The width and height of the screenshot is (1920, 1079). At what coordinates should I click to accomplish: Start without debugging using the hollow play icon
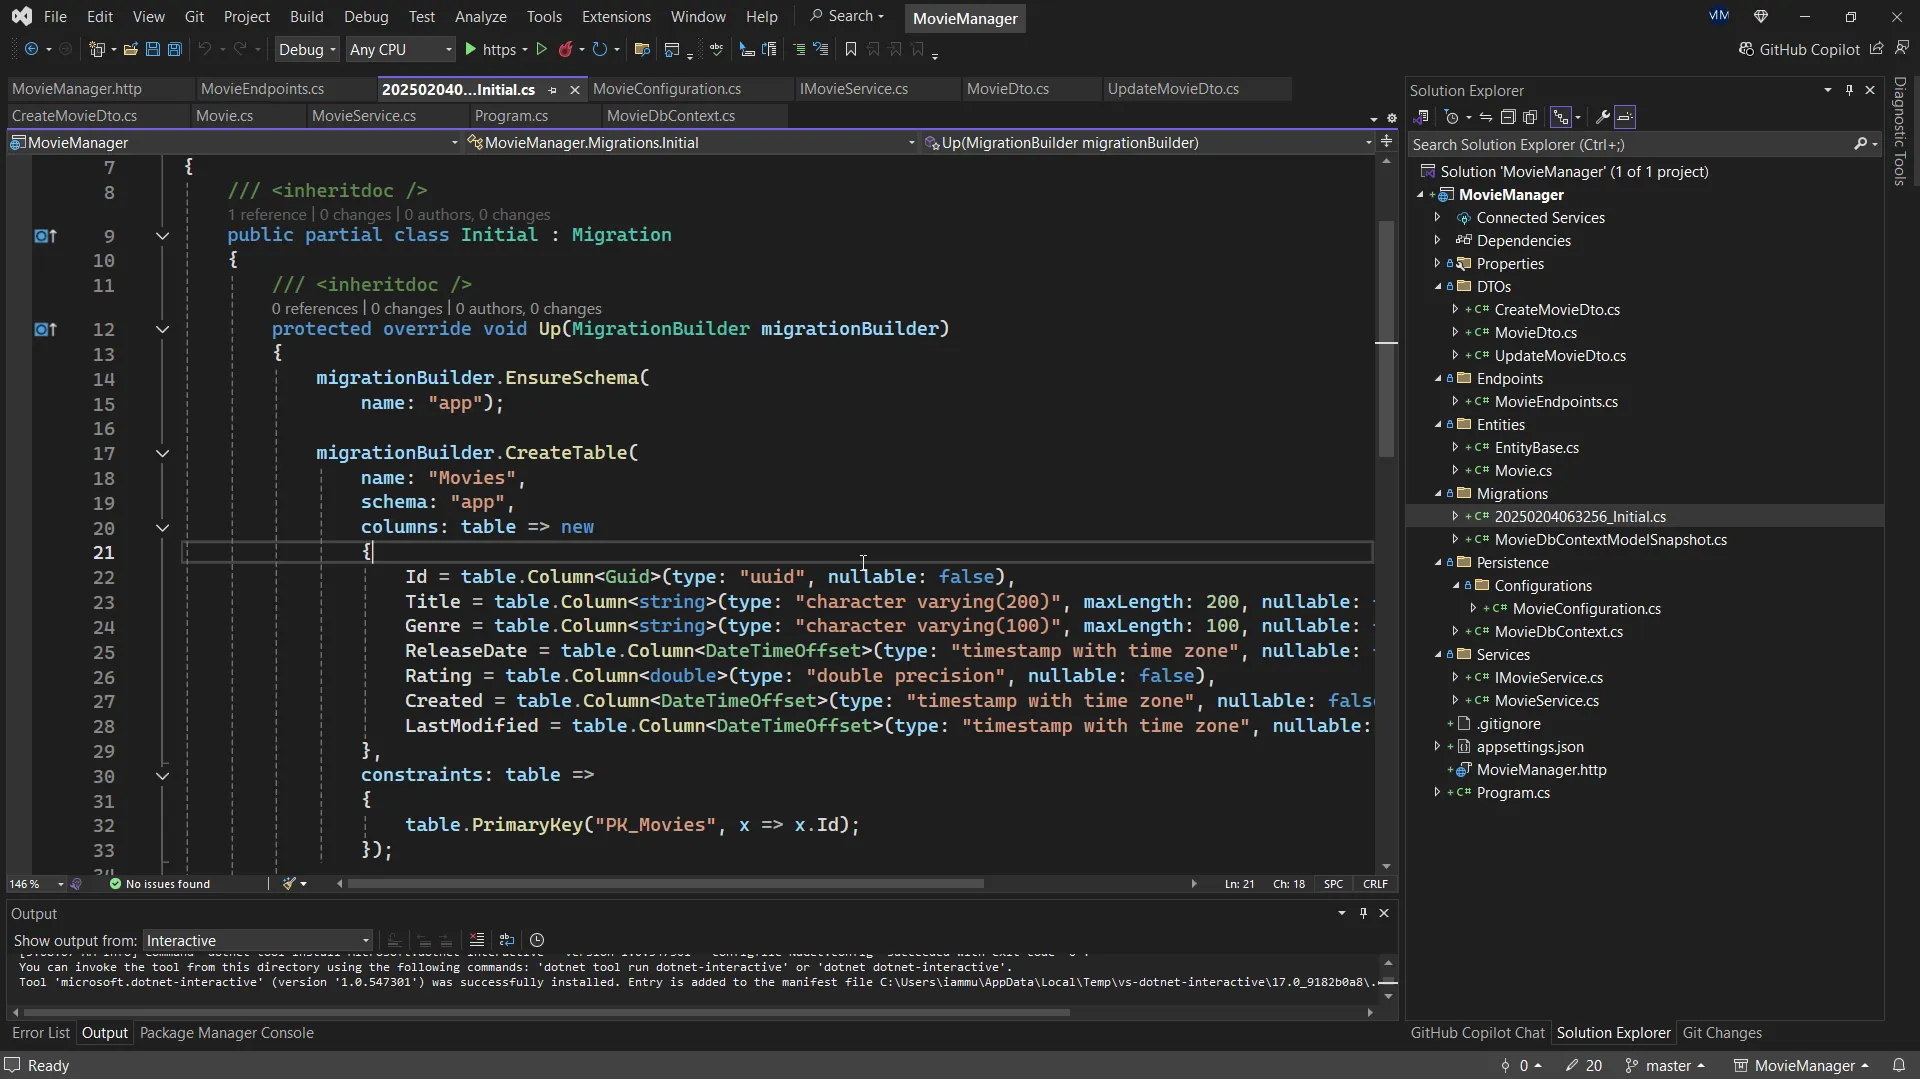pos(542,49)
